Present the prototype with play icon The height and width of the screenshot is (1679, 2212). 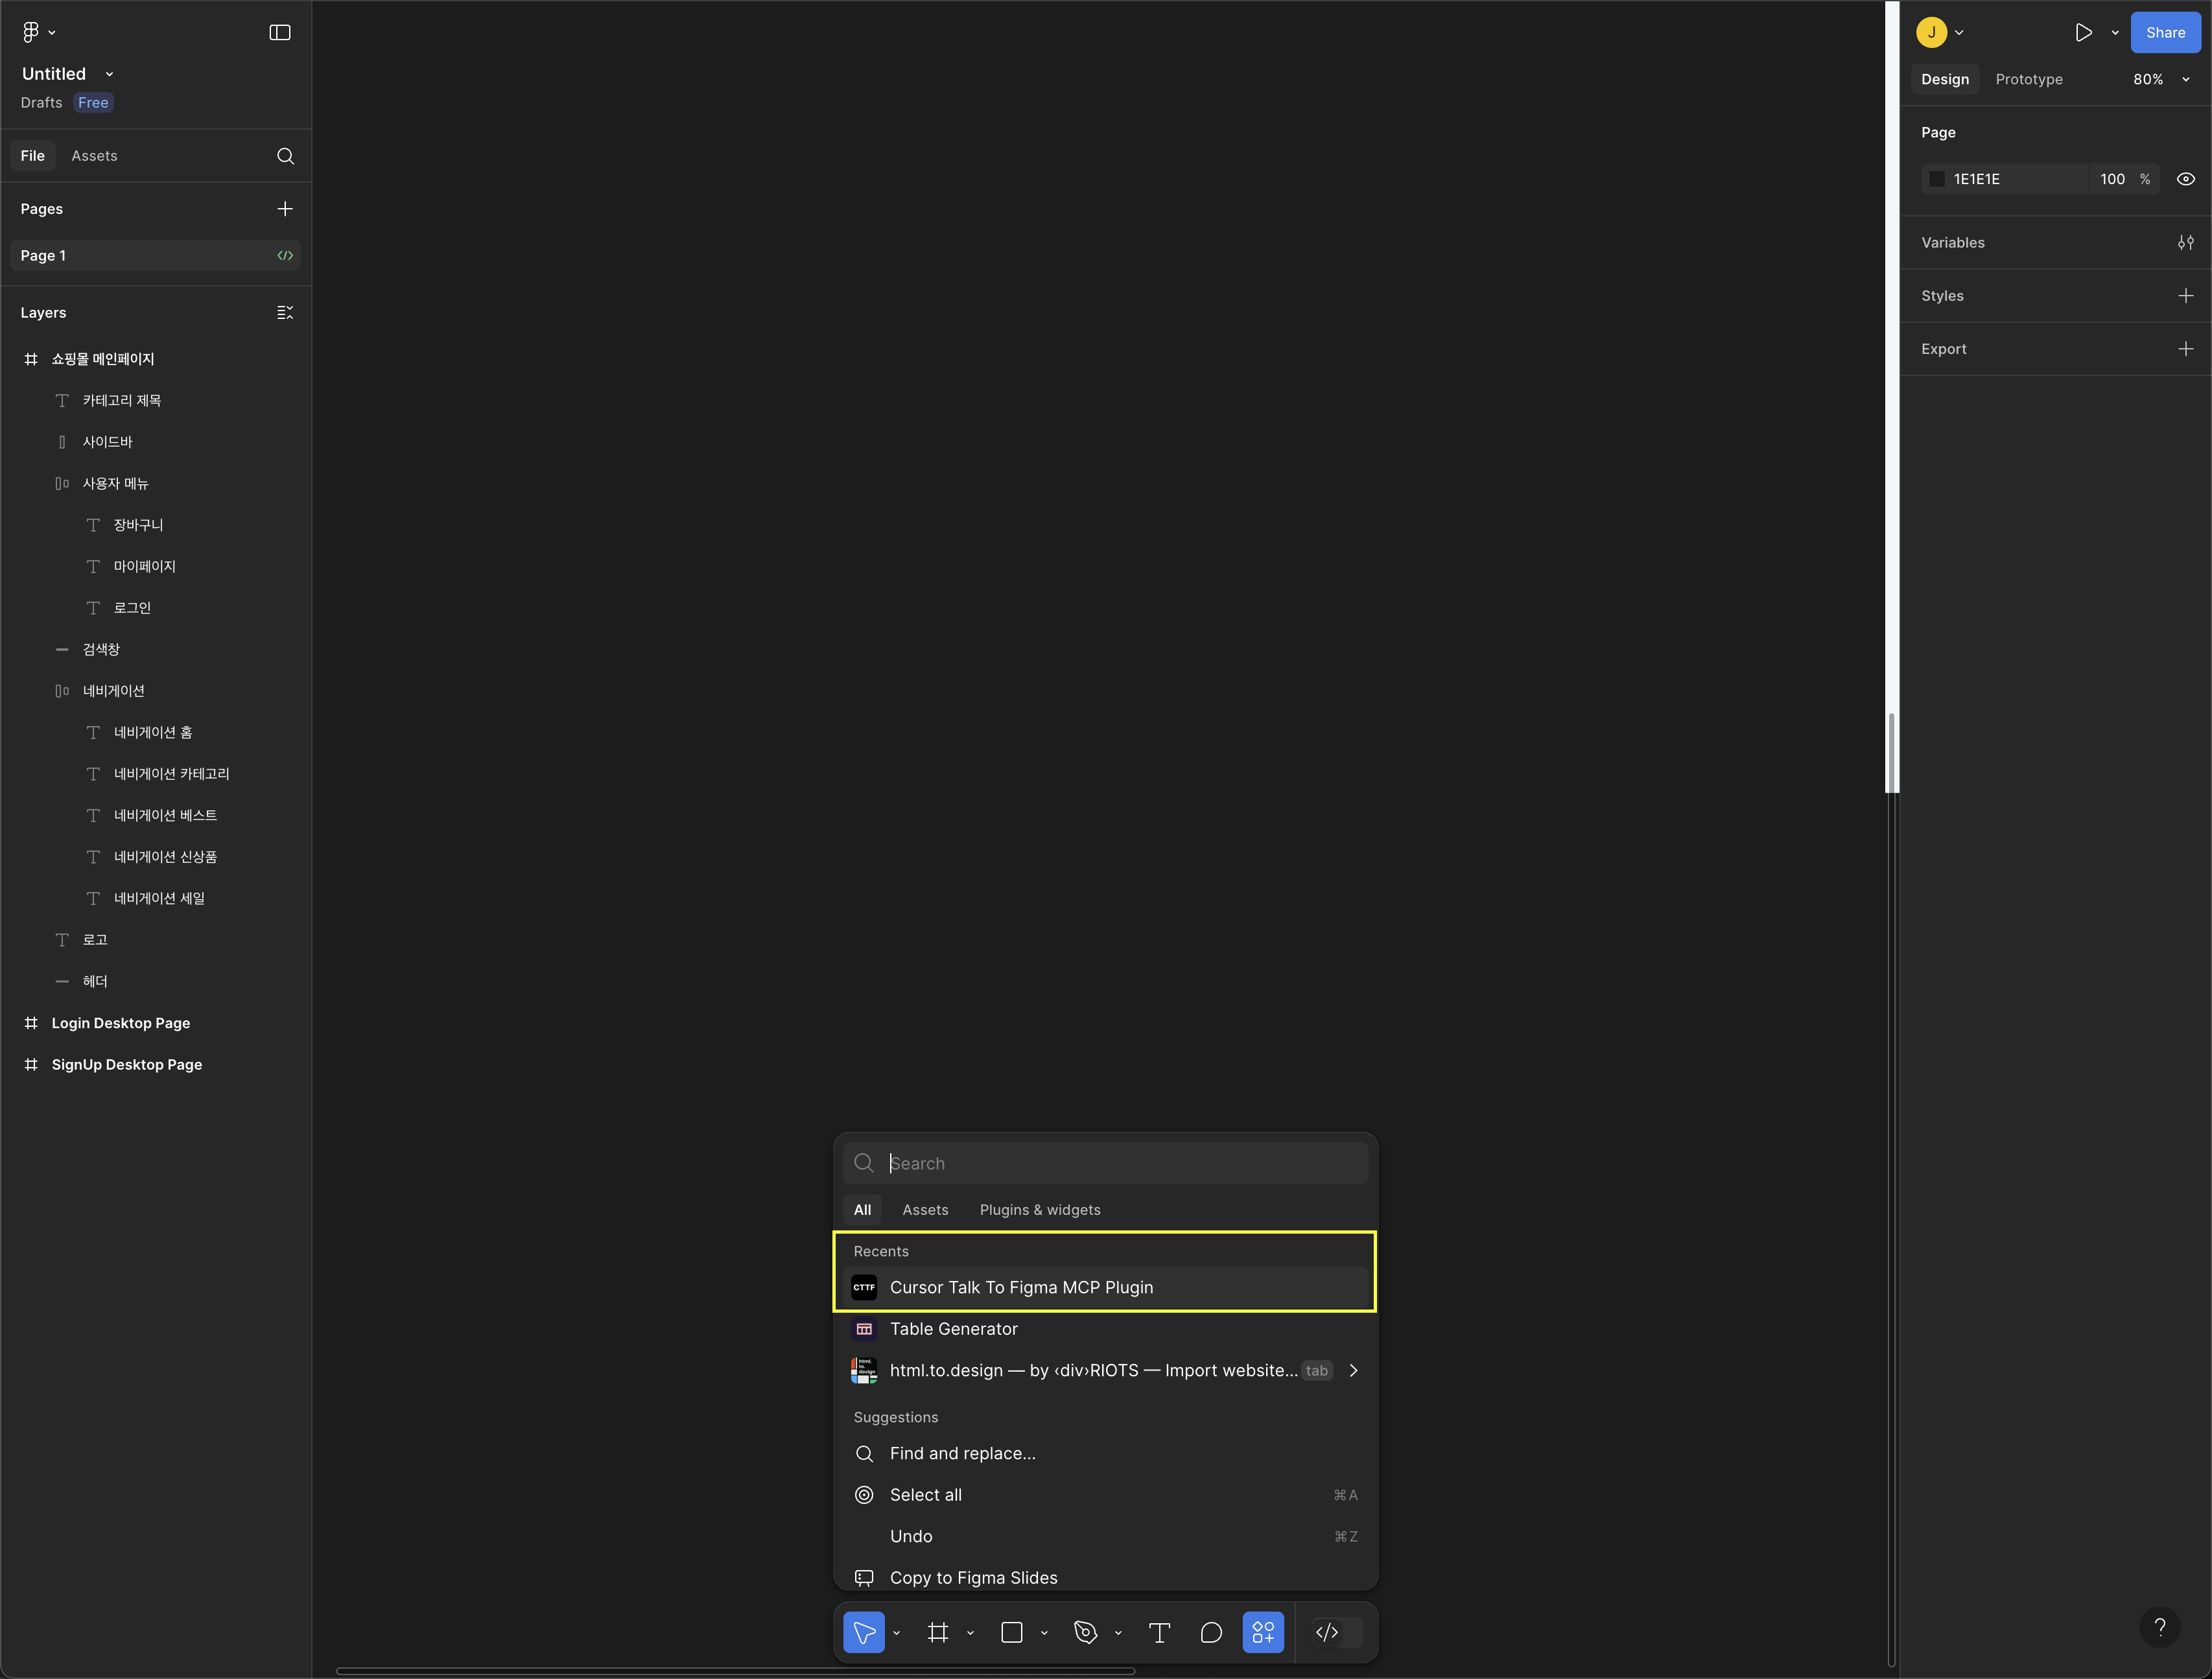tap(2083, 32)
